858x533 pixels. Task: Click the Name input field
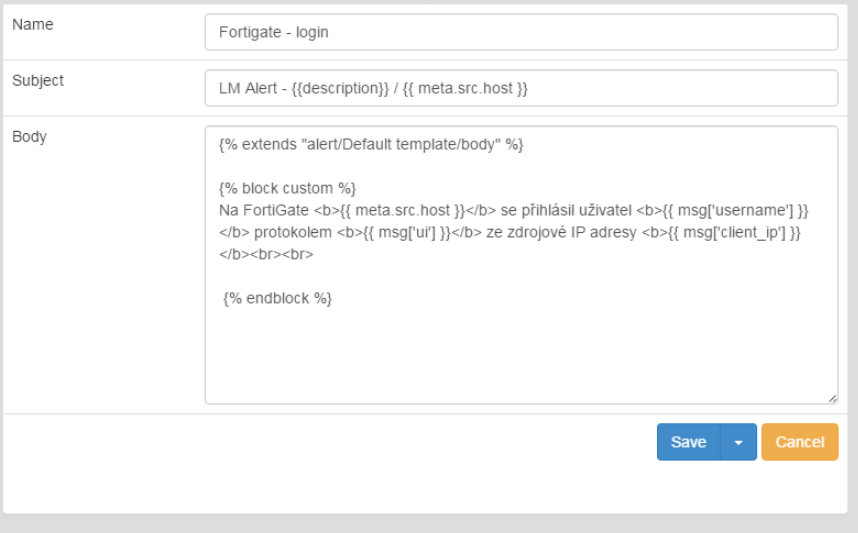coord(520,32)
